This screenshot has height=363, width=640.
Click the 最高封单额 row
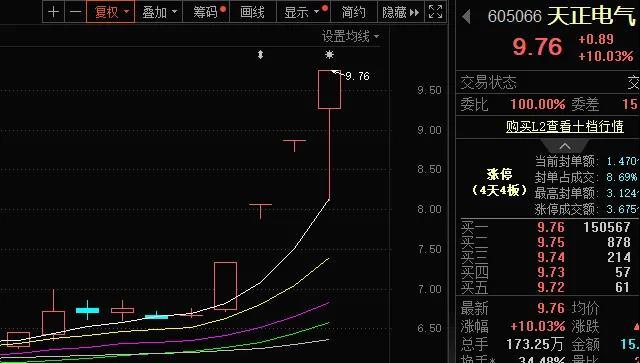pyautogui.click(x=586, y=193)
